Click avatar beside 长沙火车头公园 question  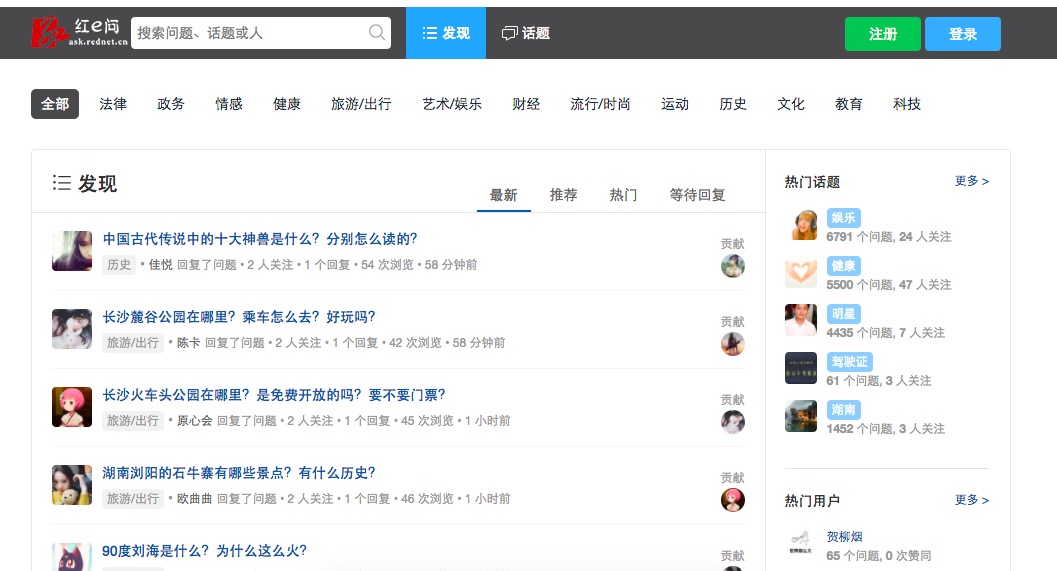(72, 407)
